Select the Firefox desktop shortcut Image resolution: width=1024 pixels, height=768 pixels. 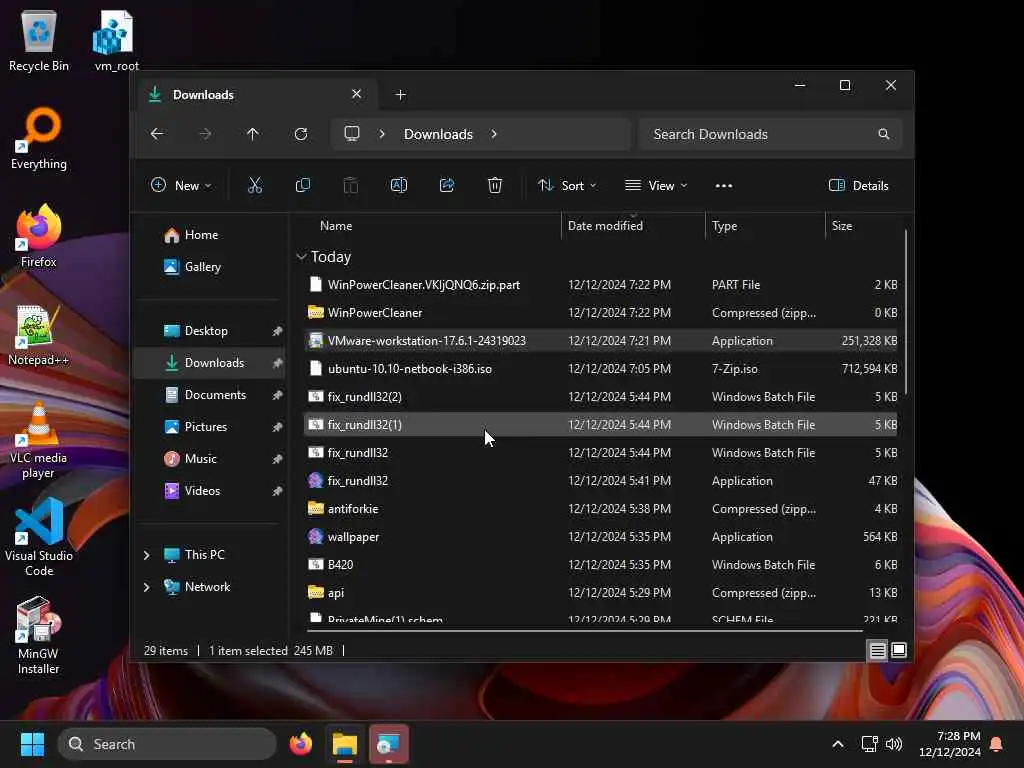point(39,236)
